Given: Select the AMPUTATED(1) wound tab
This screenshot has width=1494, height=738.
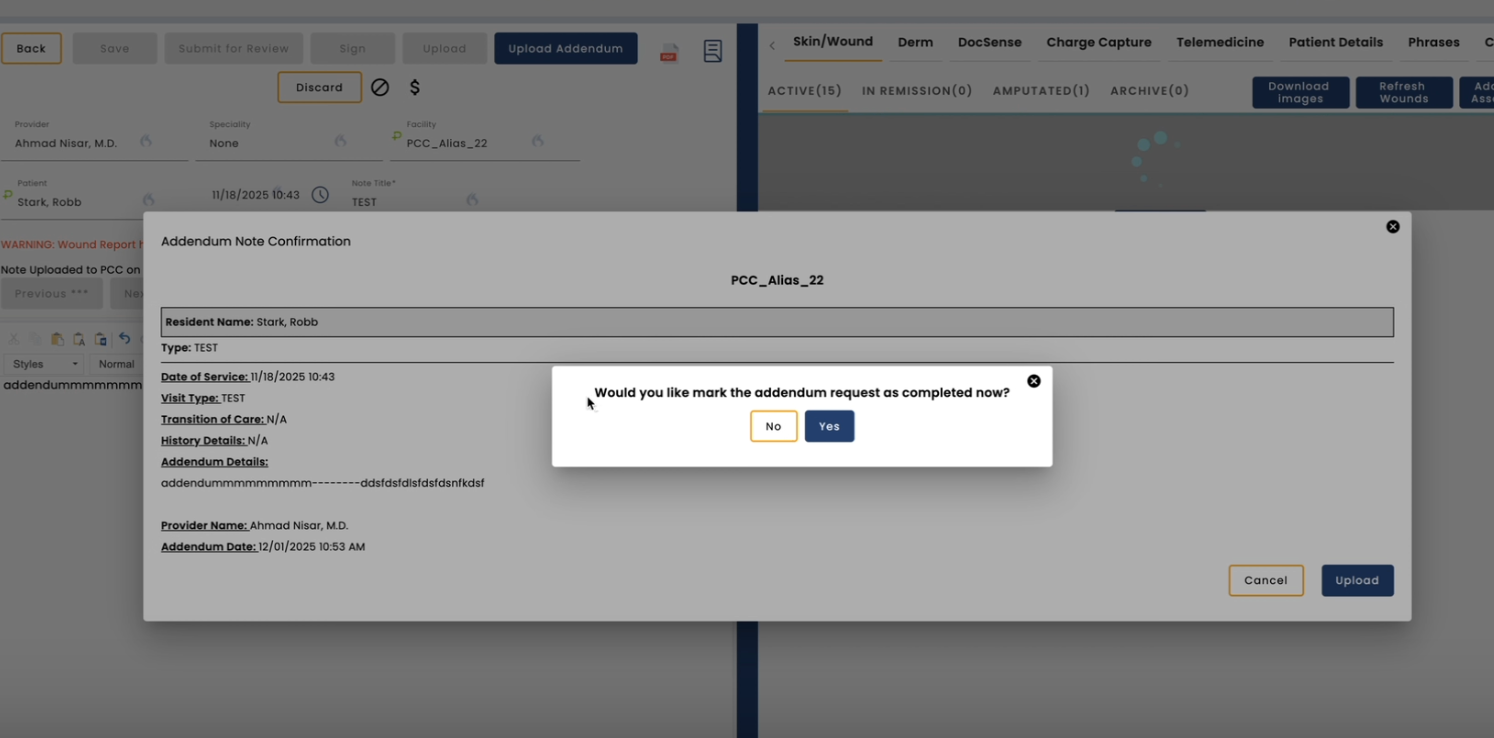Looking at the screenshot, I should 1041,91.
